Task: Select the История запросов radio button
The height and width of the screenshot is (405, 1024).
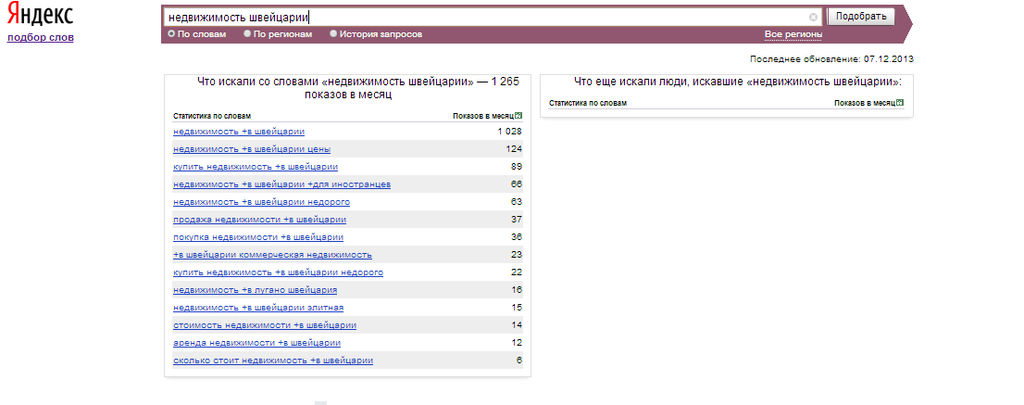Action: click(x=334, y=34)
